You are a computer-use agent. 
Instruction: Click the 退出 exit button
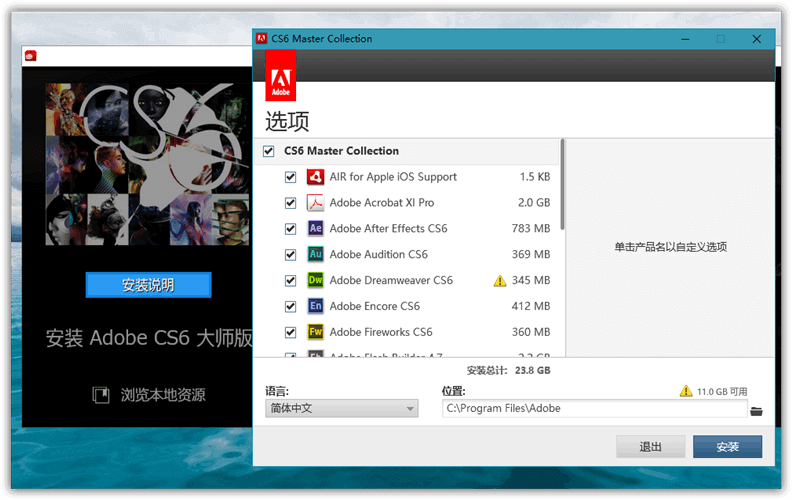(651, 446)
